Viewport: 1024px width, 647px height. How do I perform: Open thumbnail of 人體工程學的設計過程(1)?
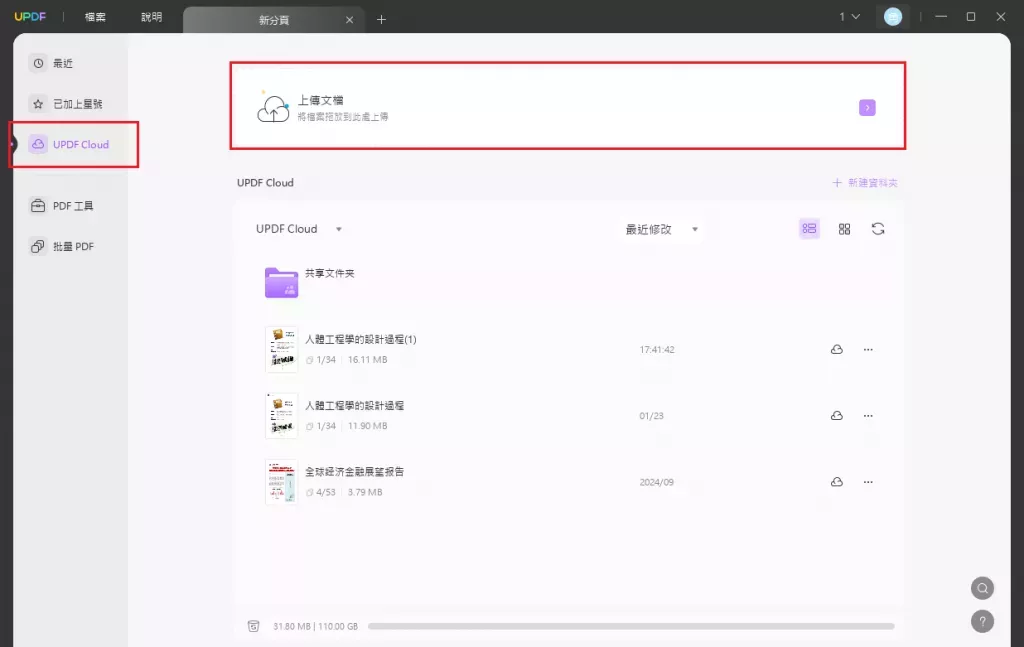(281, 349)
